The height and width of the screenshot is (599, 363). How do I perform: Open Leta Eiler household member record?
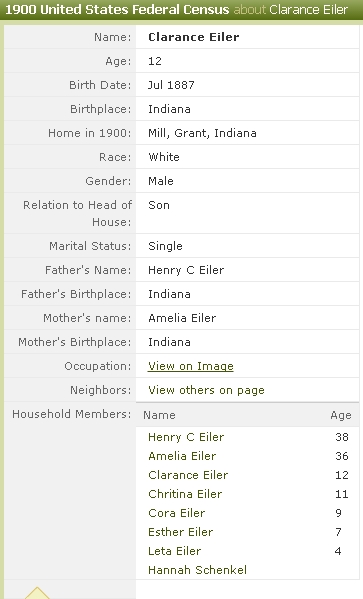pyautogui.click(x=174, y=551)
